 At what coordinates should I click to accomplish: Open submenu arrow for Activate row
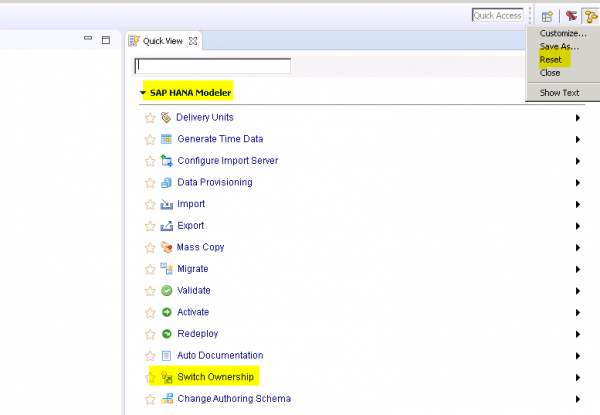(x=578, y=313)
